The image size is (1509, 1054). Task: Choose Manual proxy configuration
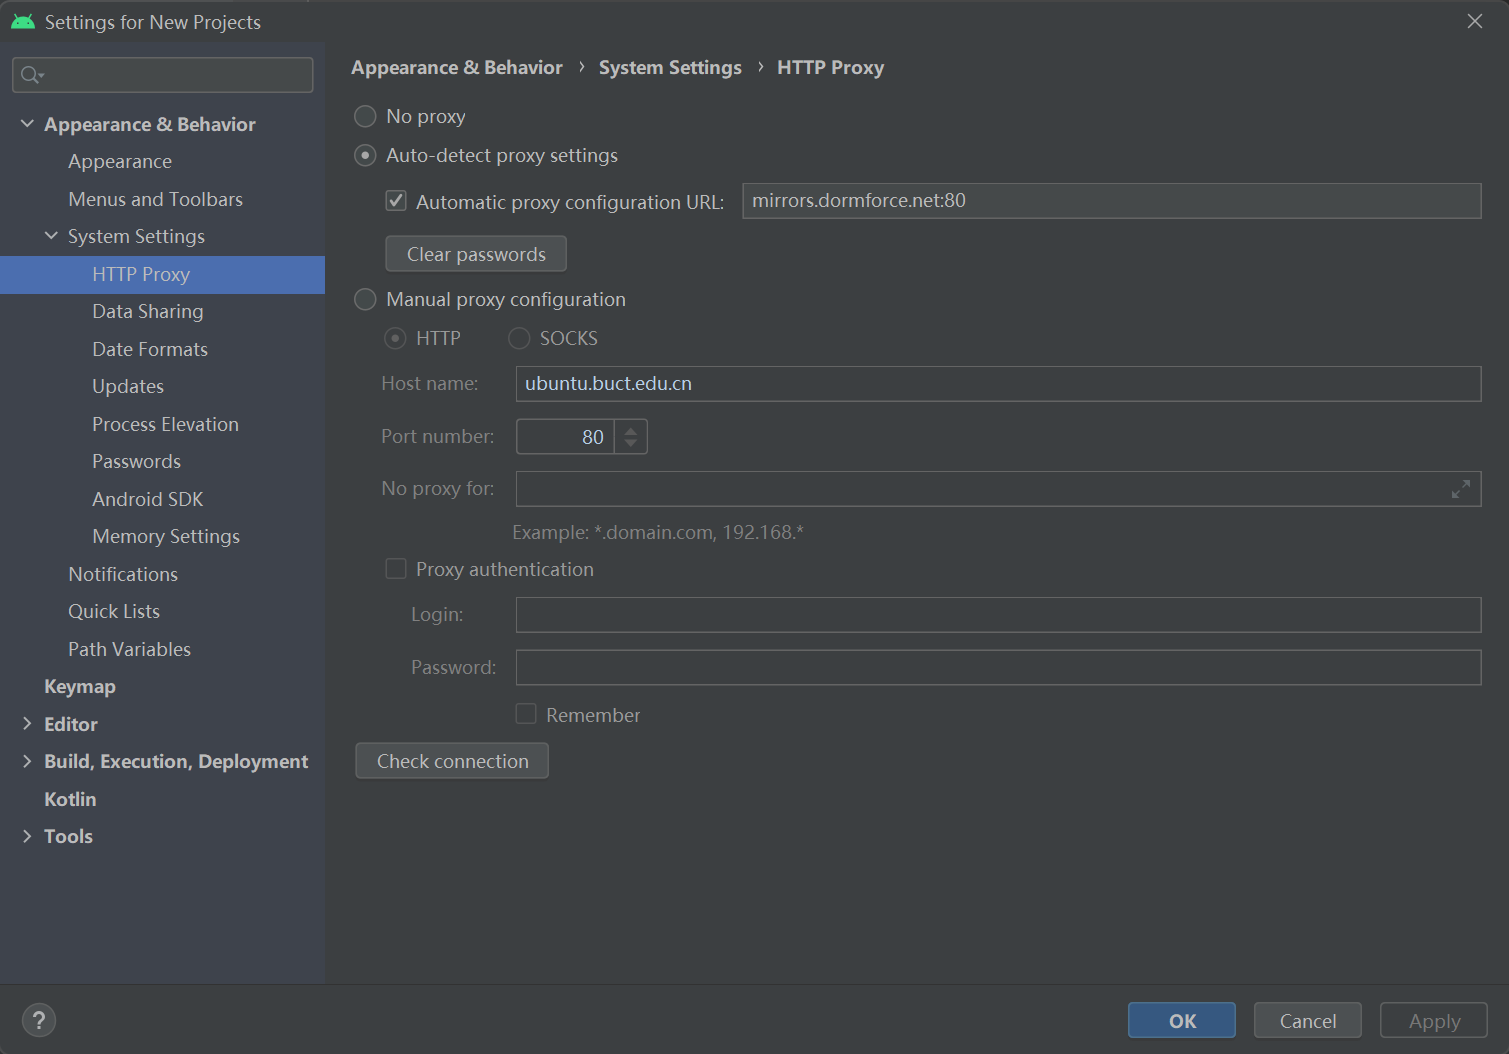click(x=365, y=299)
